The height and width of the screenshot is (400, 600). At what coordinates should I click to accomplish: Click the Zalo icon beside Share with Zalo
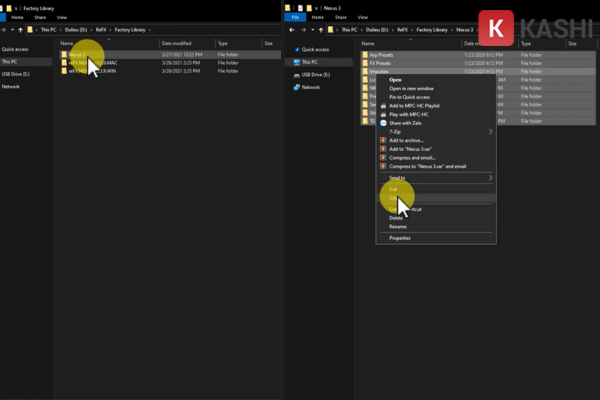[383, 122]
